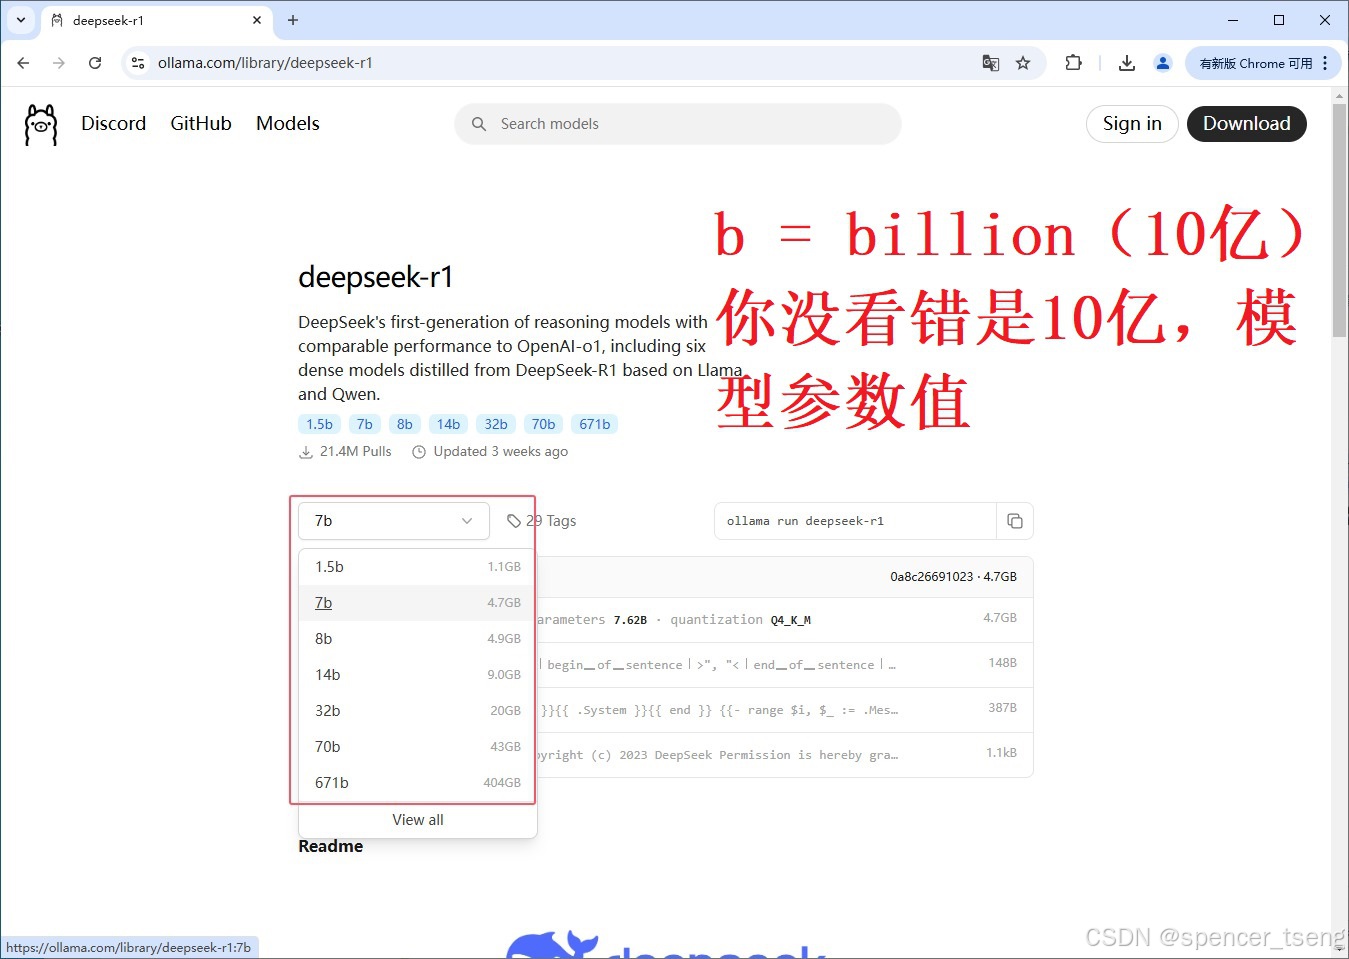The height and width of the screenshot is (959, 1349).
Task: Click the '0a8c26691023 · 4.7GB' text
Action: [x=953, y=577]
